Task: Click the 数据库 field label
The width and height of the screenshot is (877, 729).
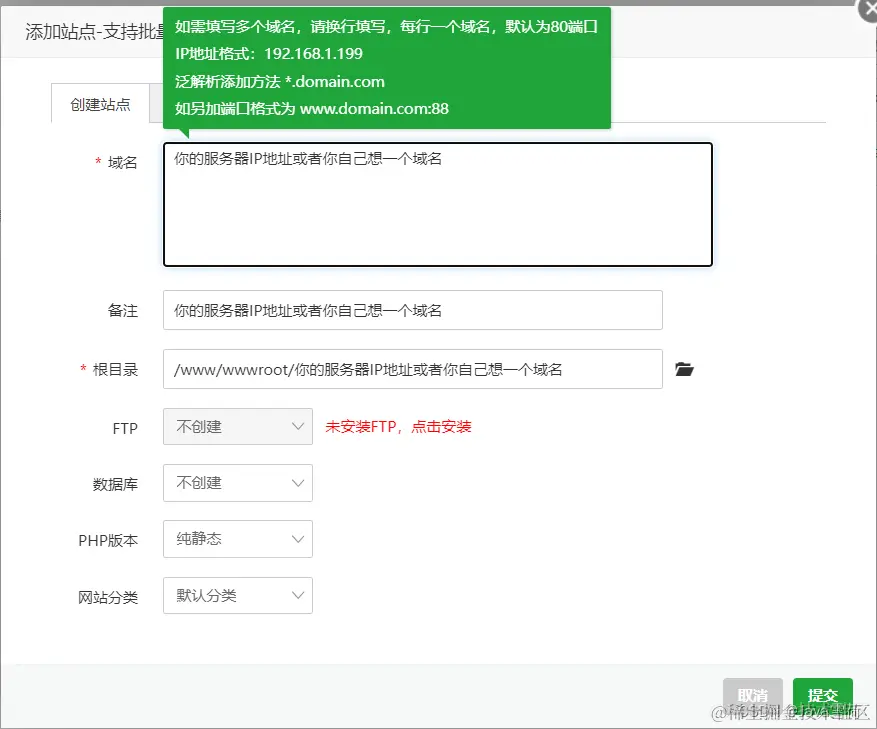Action: (x=115, y=484)
